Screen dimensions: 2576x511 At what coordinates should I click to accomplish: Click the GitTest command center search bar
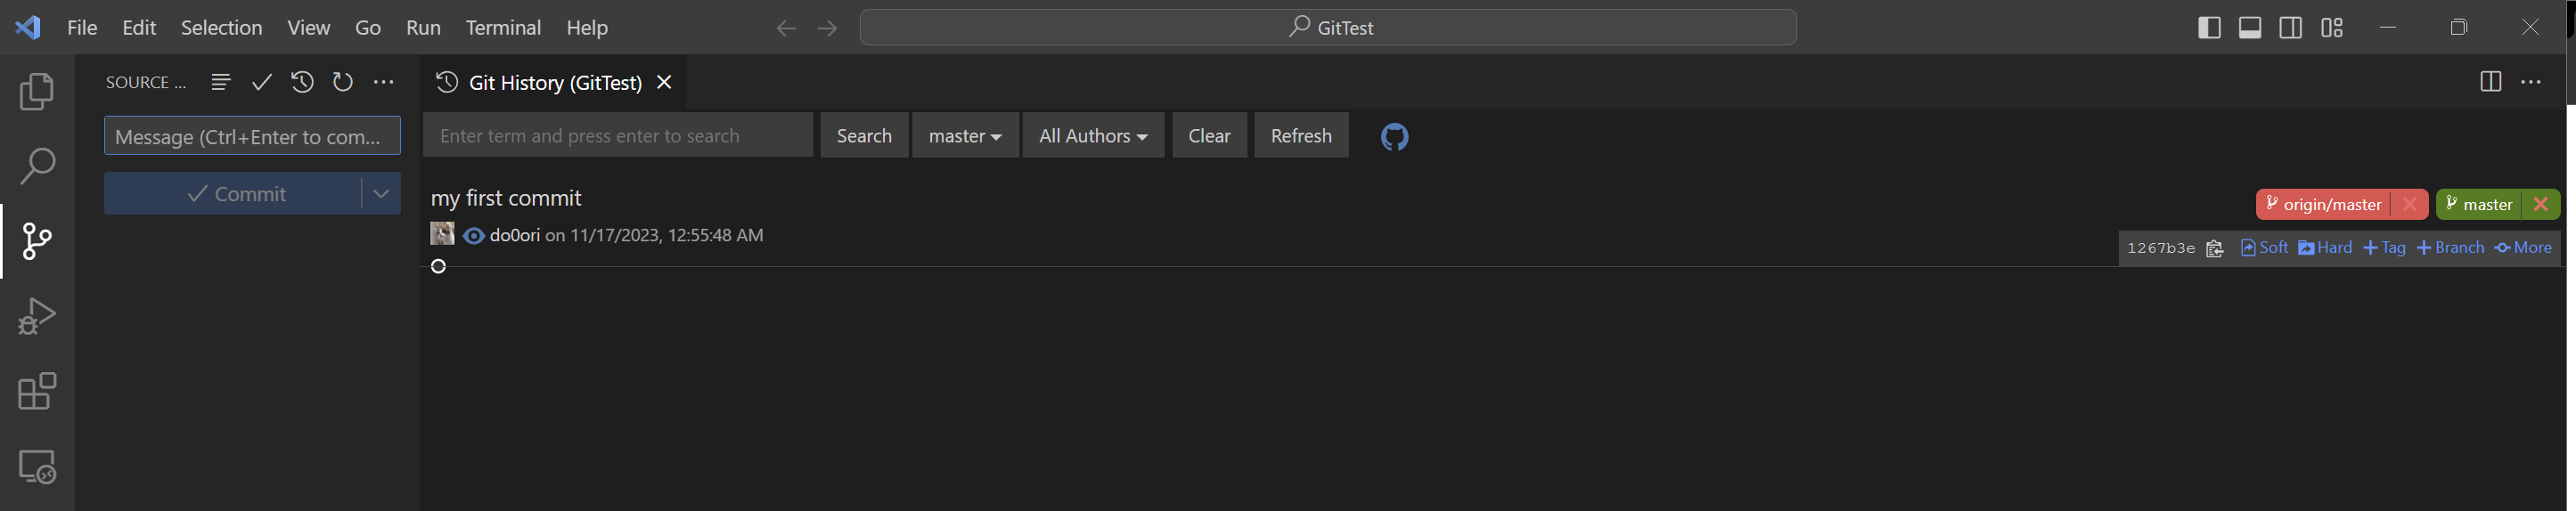(x=1328, y=27)
